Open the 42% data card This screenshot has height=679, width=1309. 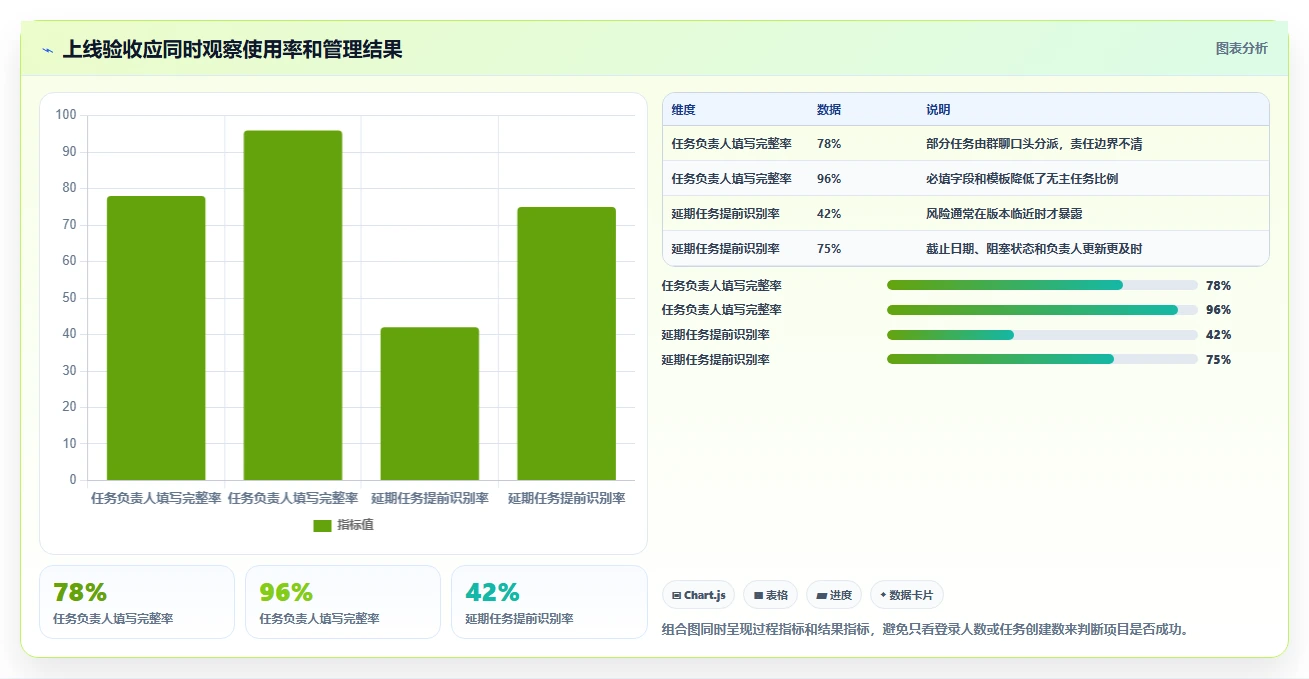(549, 602)
